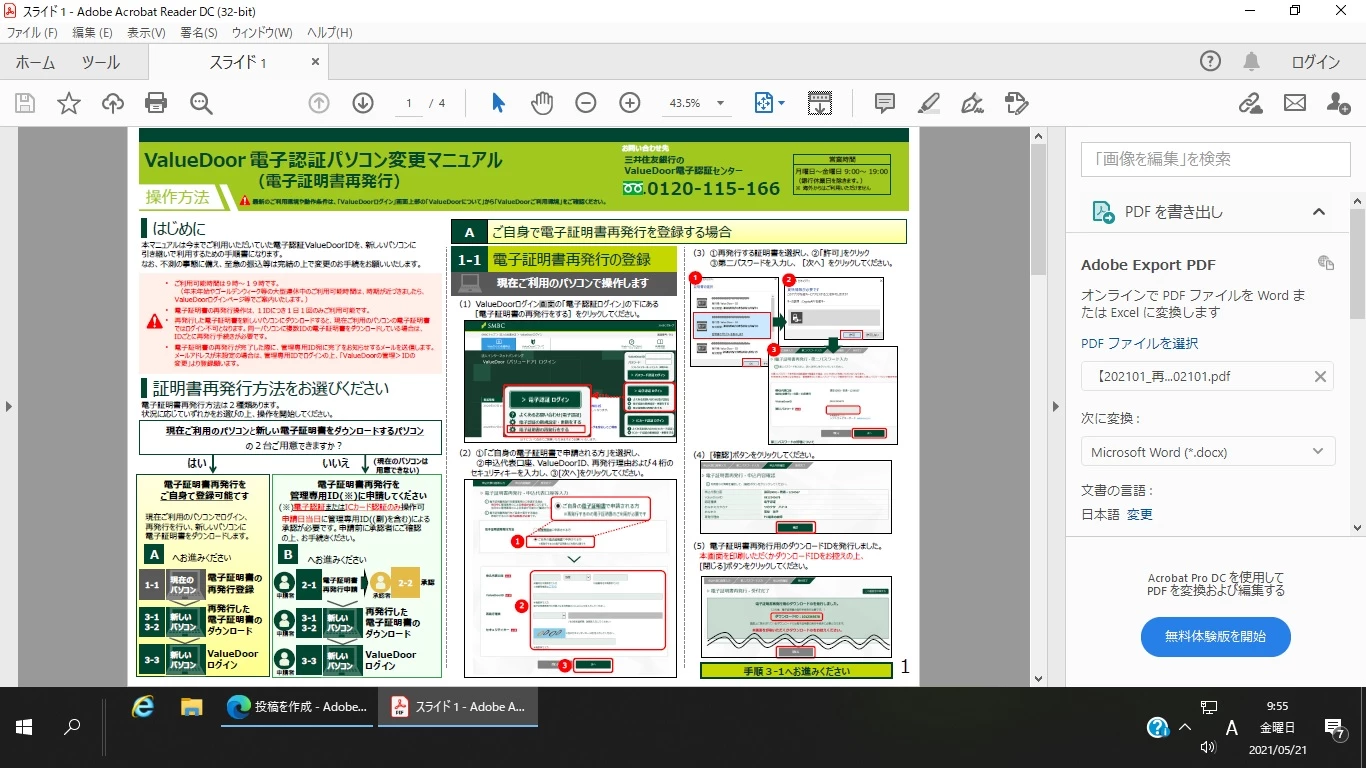Switch to the ツール tab
This screenshot has width=1366, height=768.
pyautogui.click(x=101, y=62)
